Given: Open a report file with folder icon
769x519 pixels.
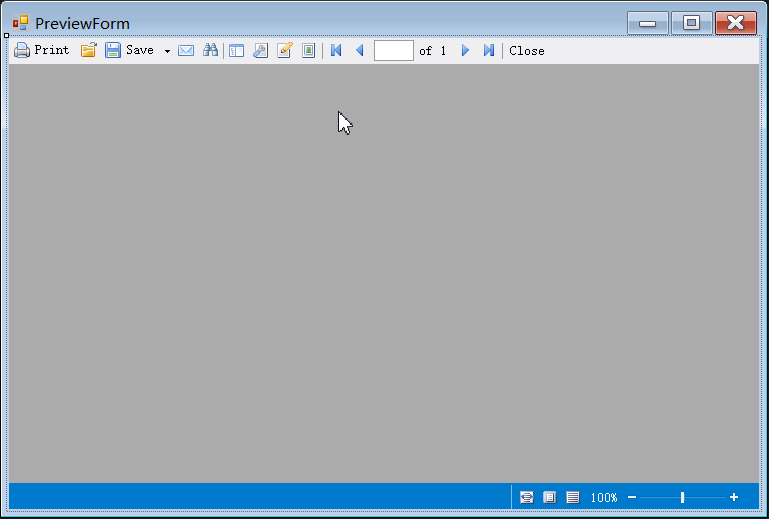Looking at the screenshot, I should pyautogui.click(x=89, y=50).
